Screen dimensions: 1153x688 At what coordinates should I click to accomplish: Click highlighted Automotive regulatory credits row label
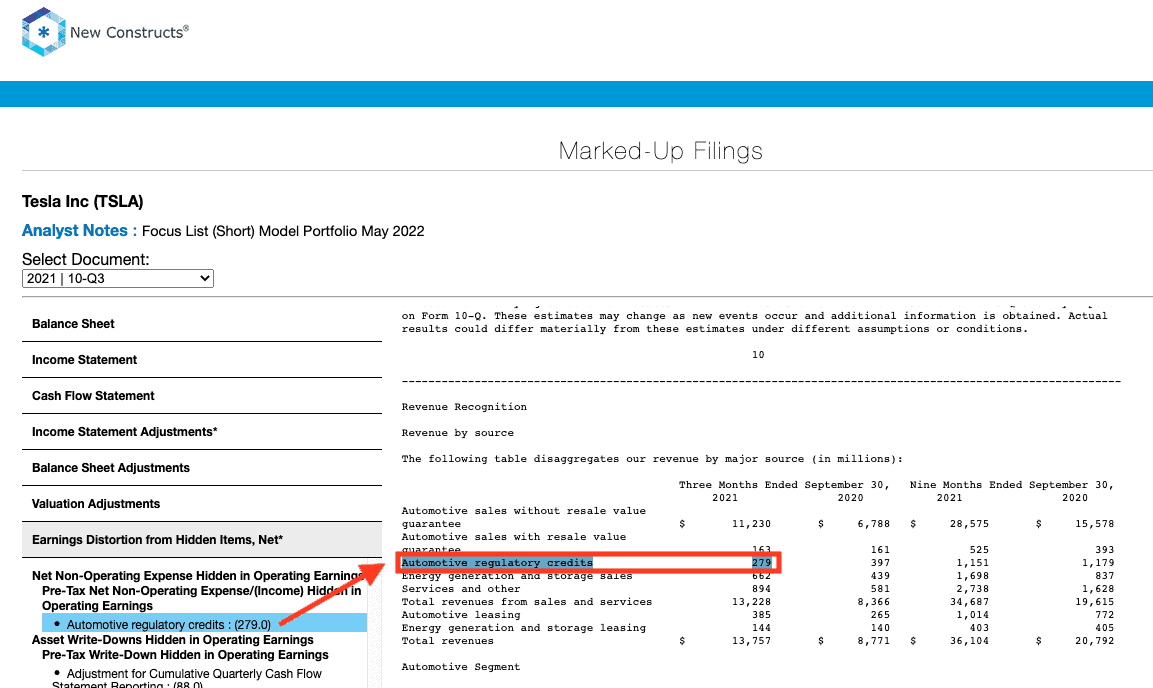pos(497,563)
